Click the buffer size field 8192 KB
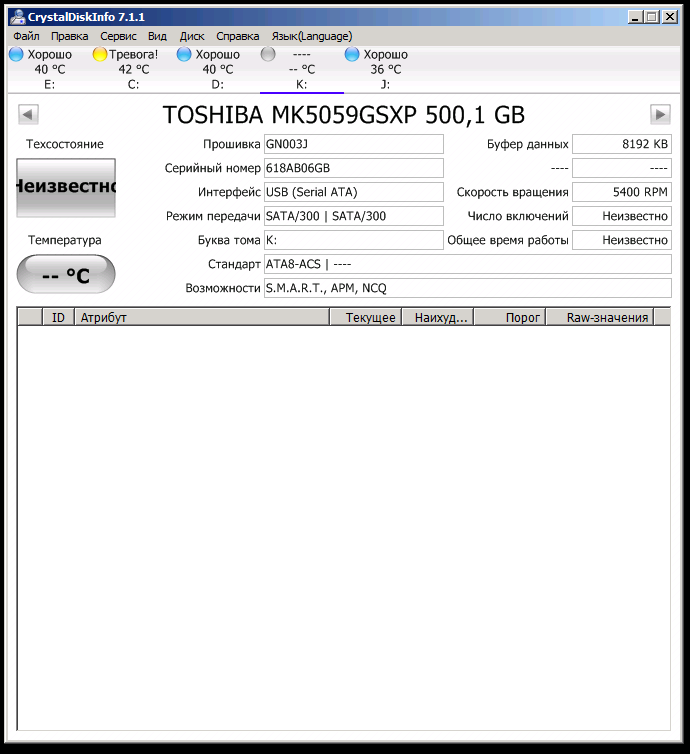This screenshot has width=690, height=754. 622,144
